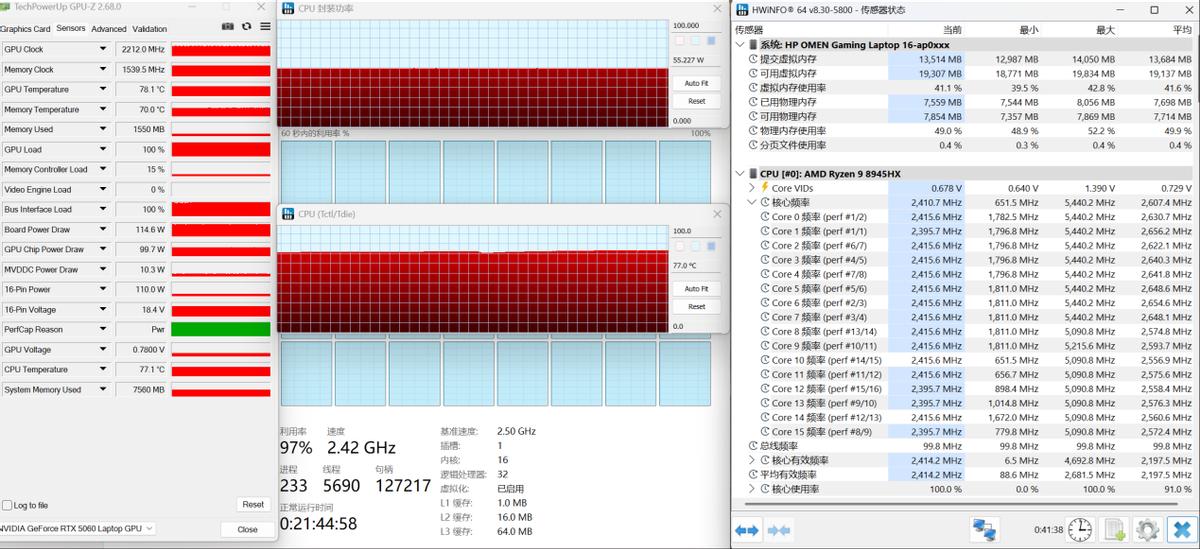This screenshot has width=1200, height=549.
Task: Click Auto Fit in the CPU package power graph
Action: [696, 84]
